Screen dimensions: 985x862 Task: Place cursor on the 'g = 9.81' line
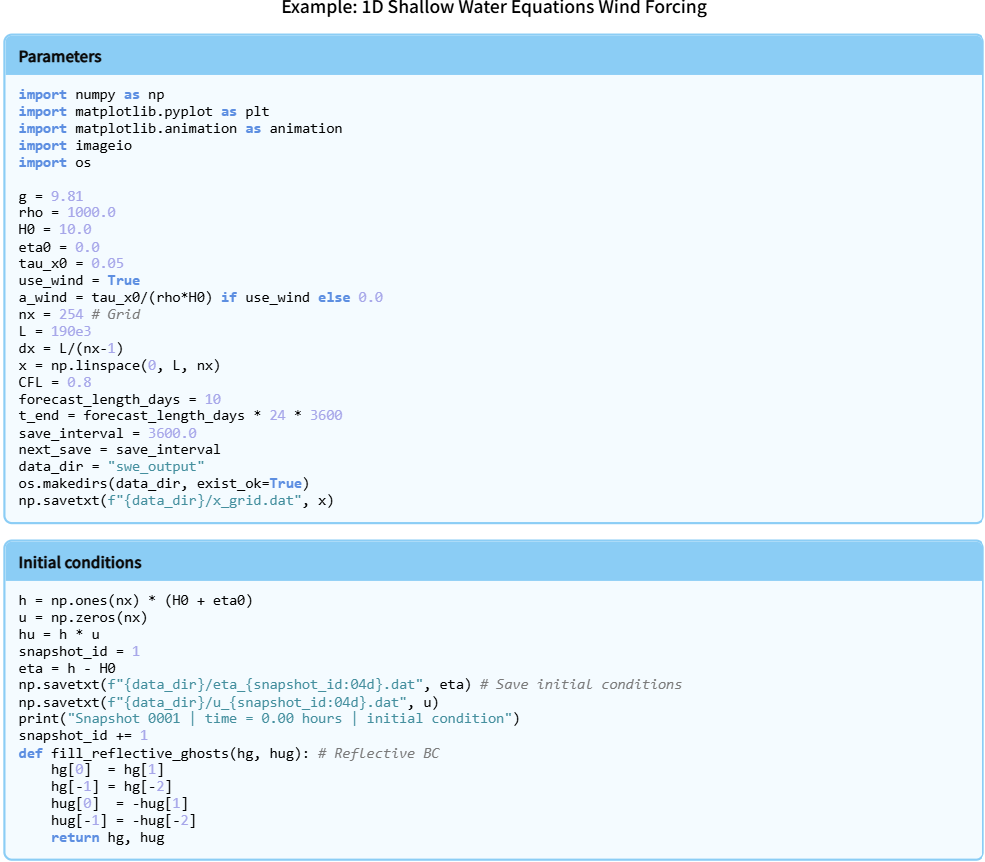pos(51,196)
